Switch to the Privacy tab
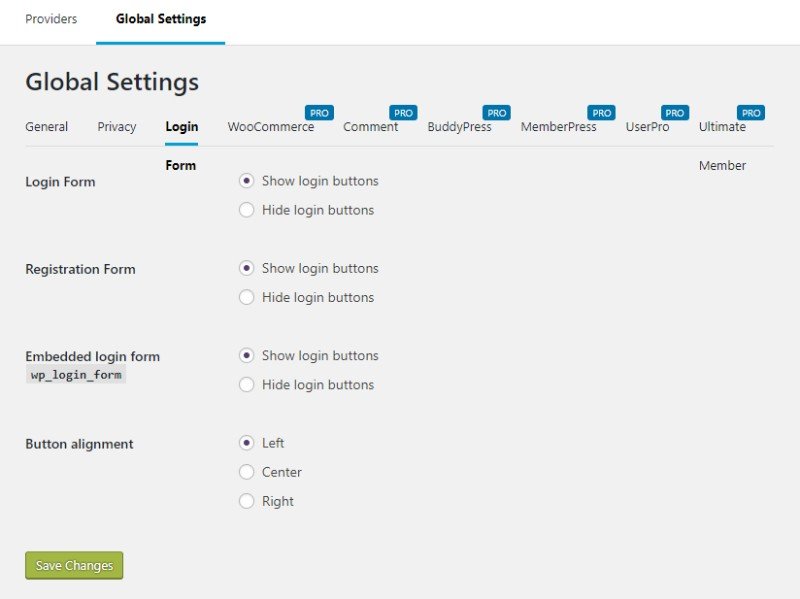800x599 pixels. 116,126
